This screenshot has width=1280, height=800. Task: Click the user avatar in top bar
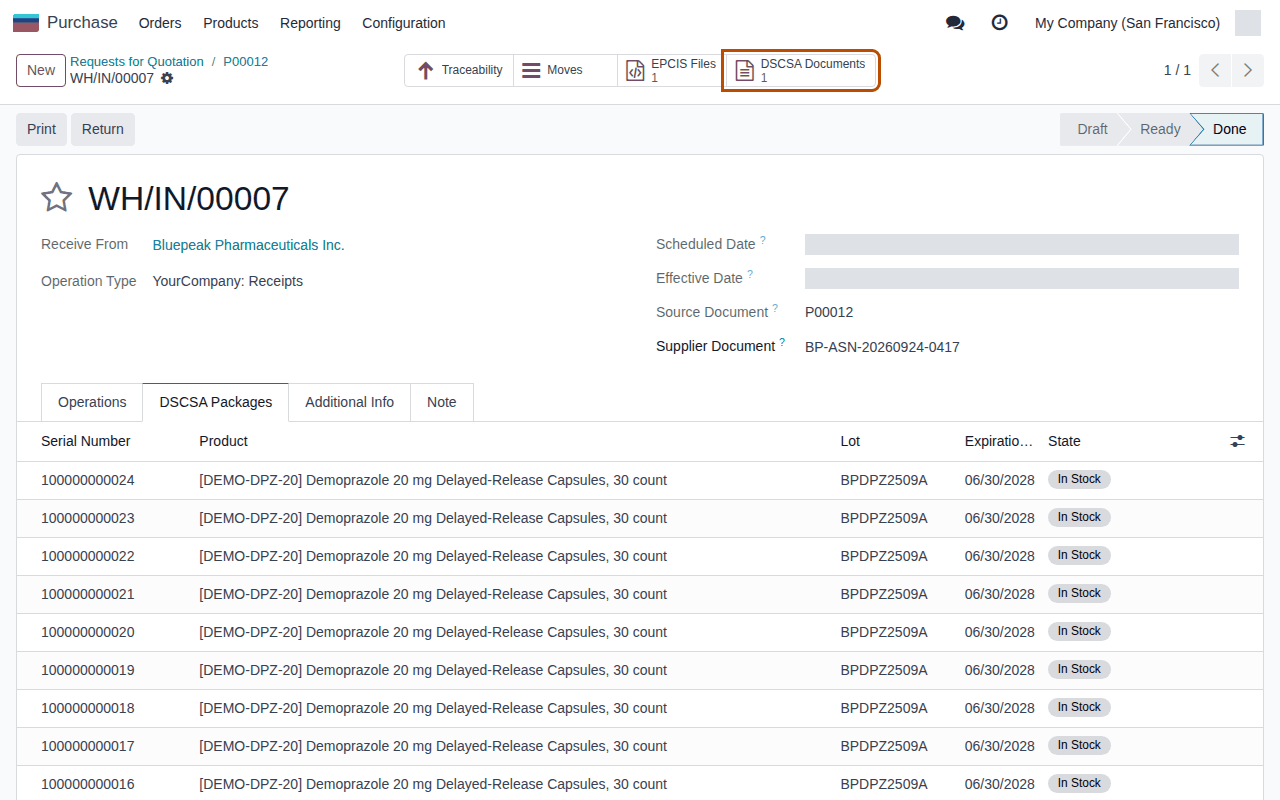[x=1248, y=22]
